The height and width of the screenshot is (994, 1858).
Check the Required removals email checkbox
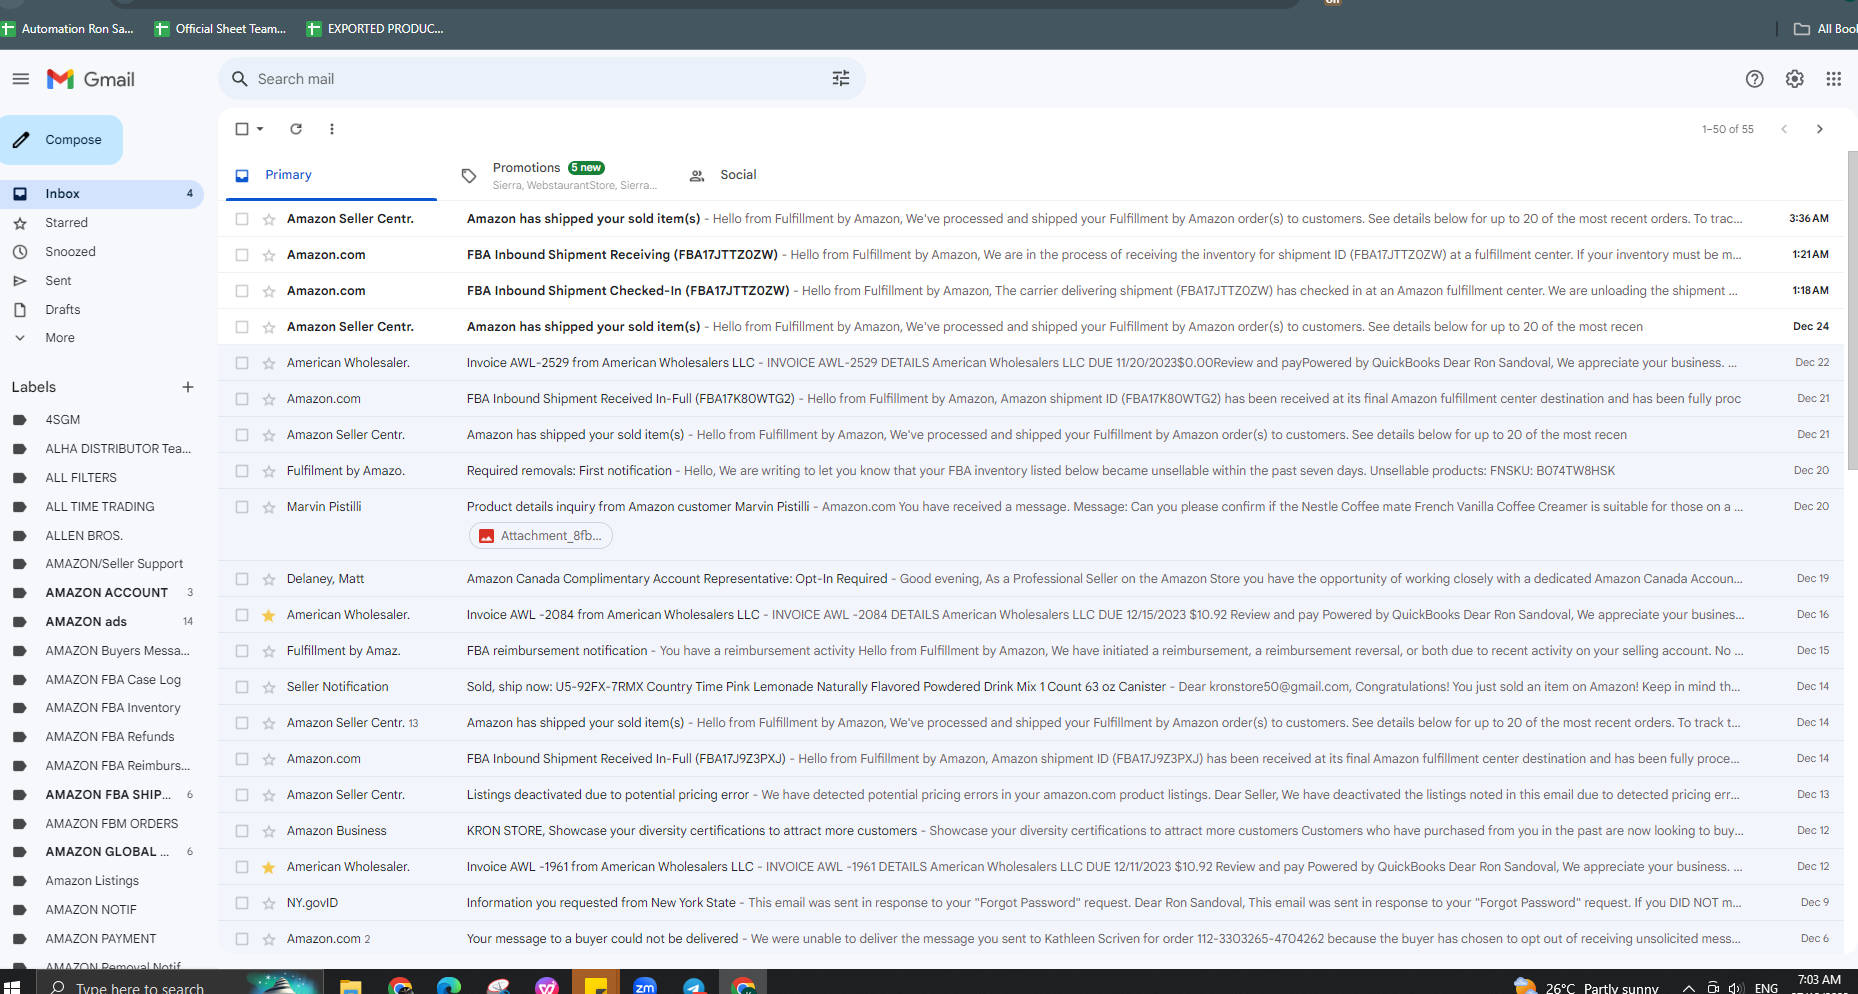(x=242, y=471)
